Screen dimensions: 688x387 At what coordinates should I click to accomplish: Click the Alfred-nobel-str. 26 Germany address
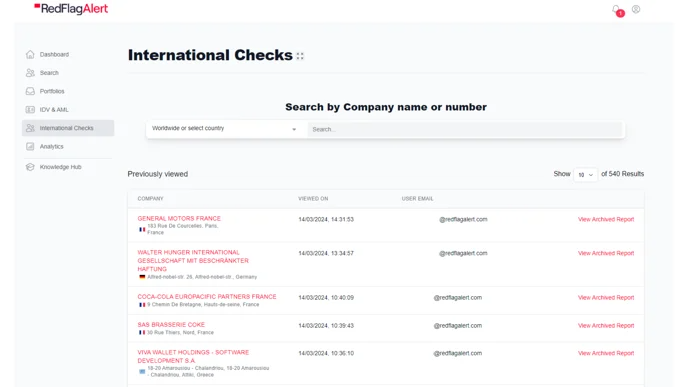202,277
